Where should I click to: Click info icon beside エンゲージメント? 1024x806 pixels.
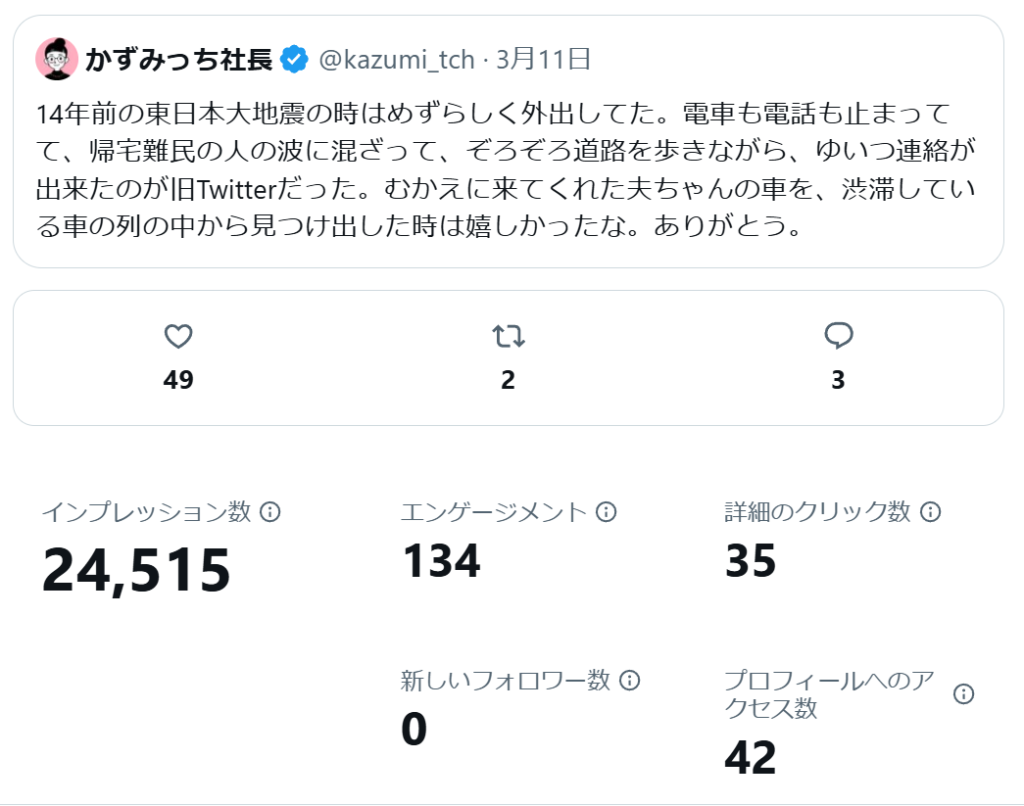(606, 512)
